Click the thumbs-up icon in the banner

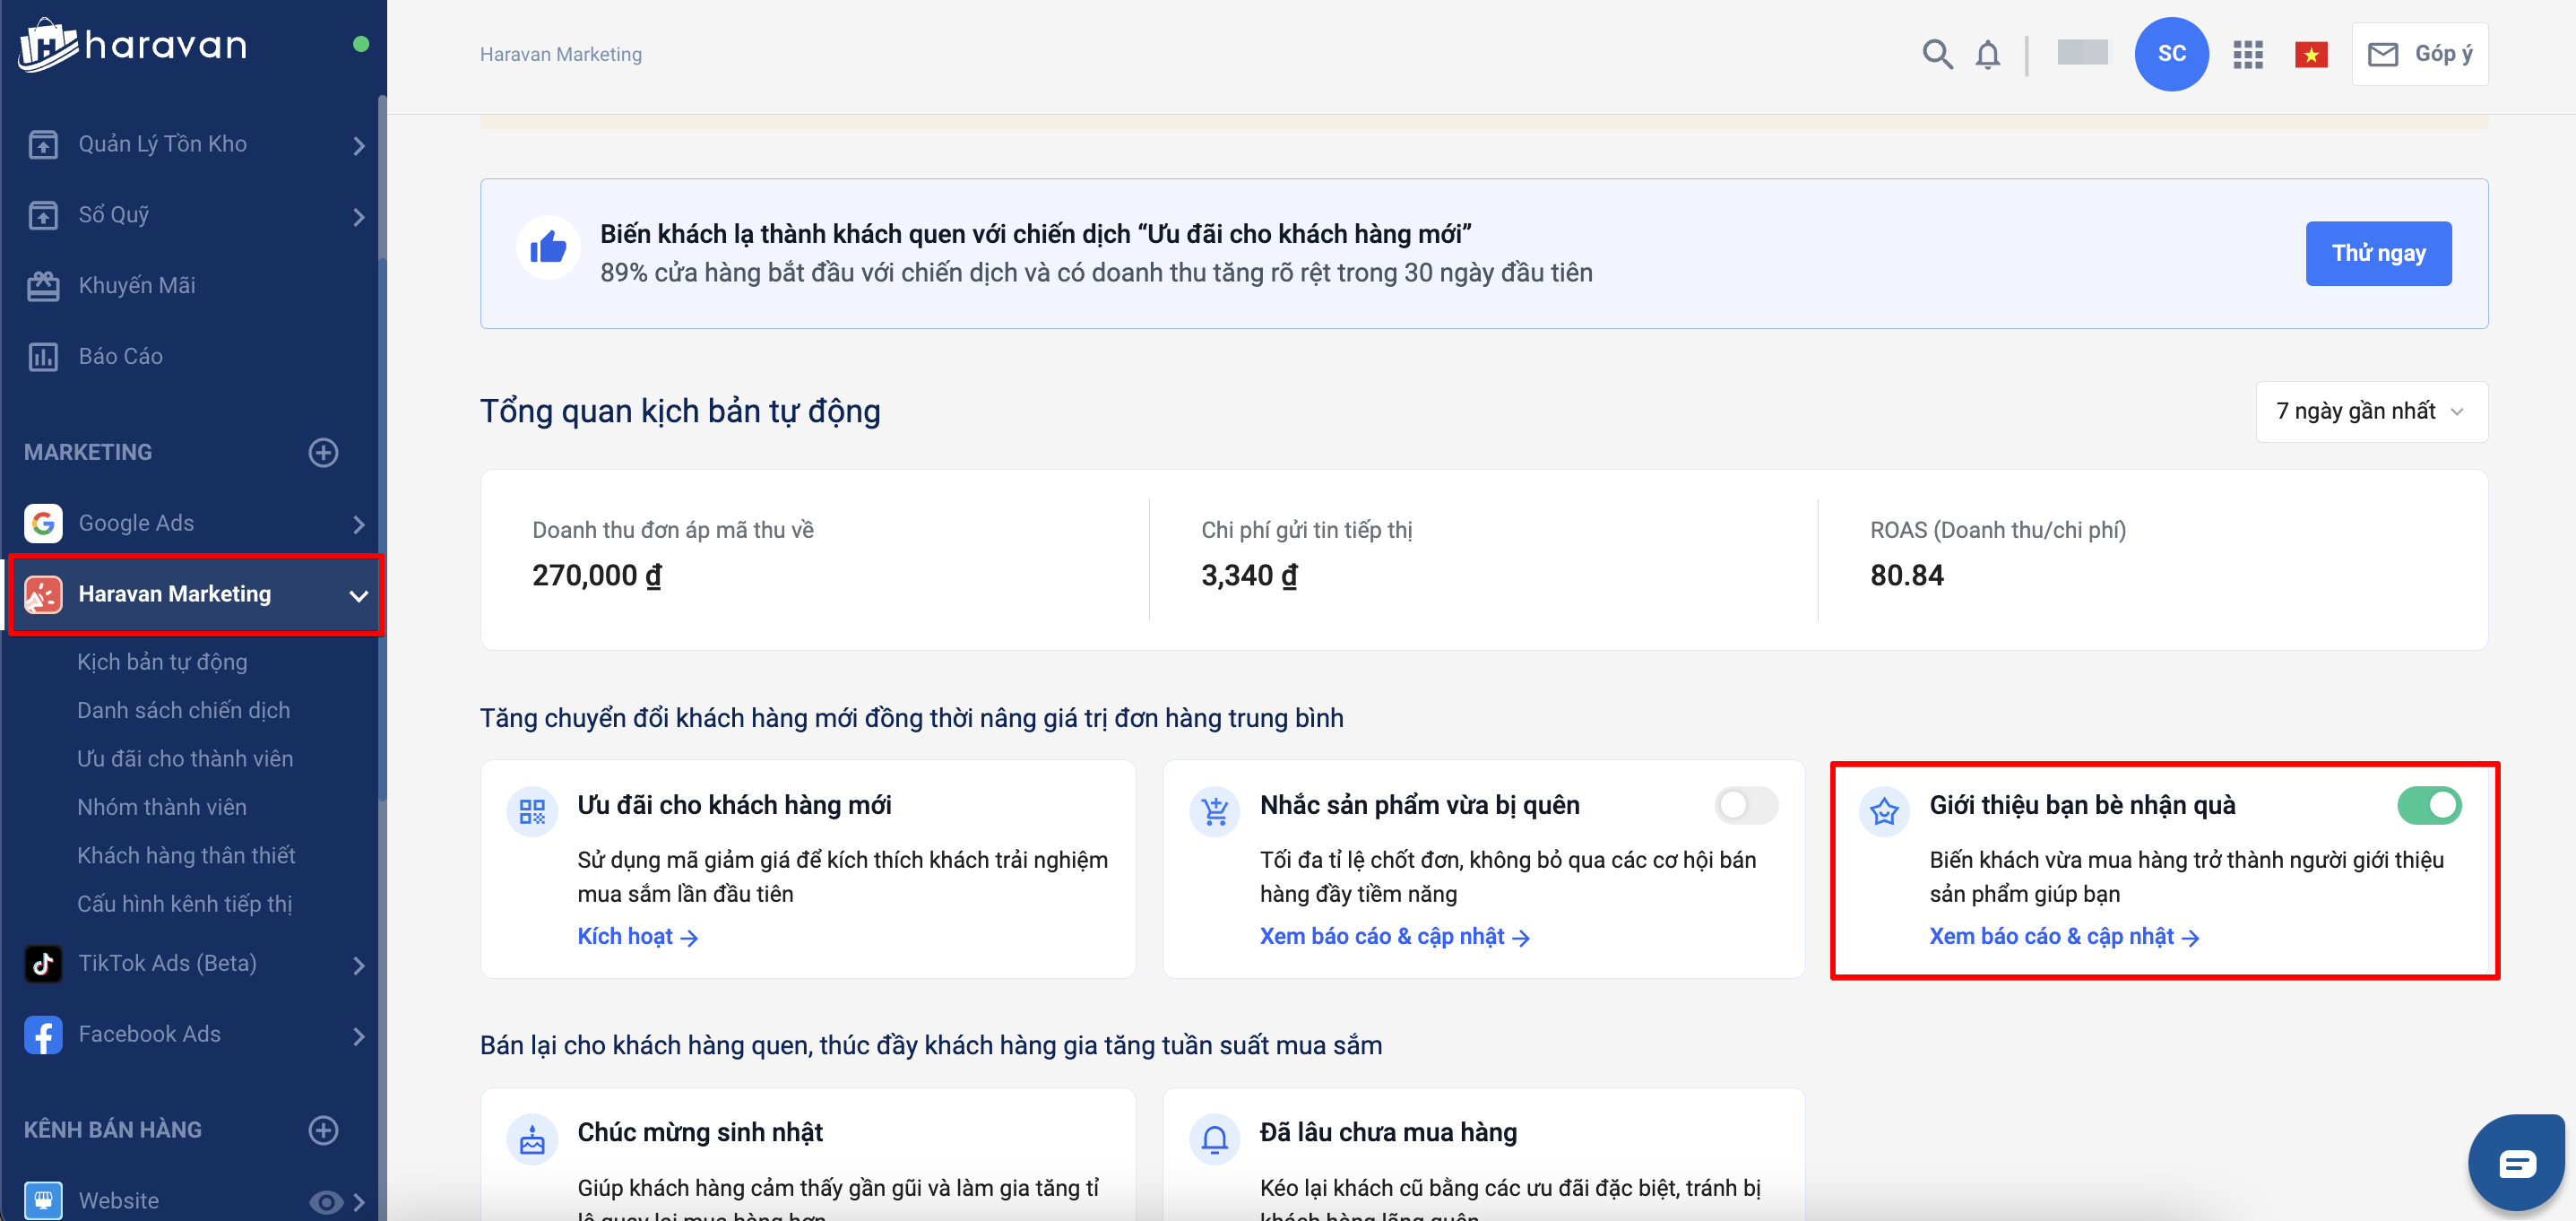tap(548, 248)
